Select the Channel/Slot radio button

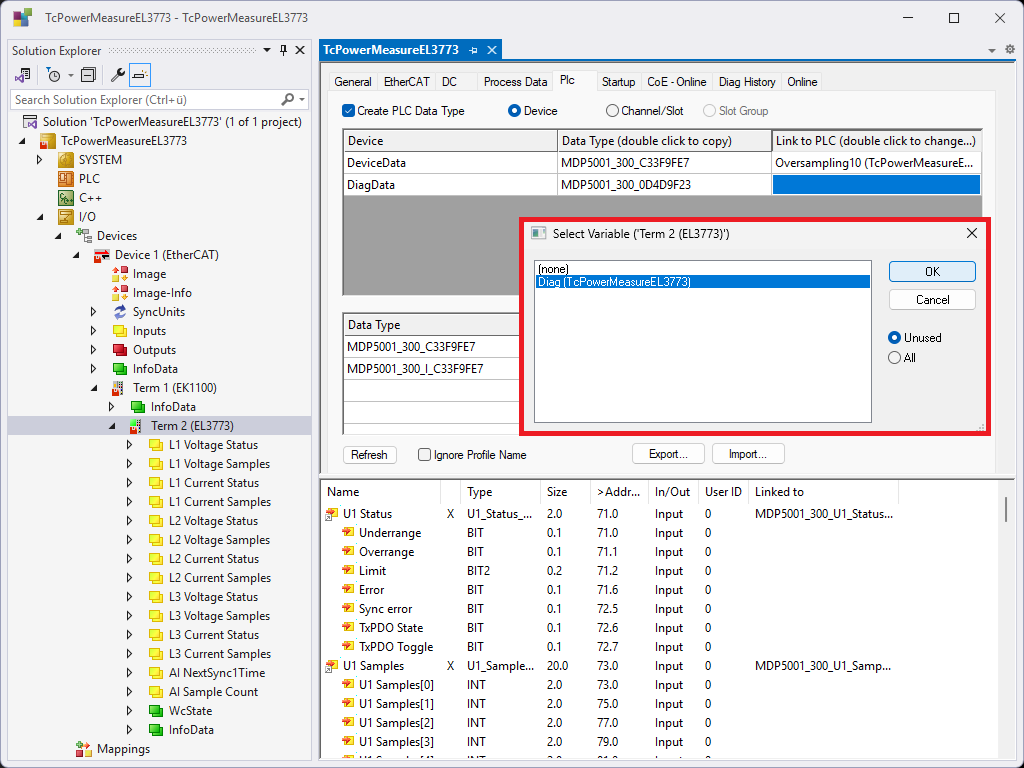click(x=612, y=111)
